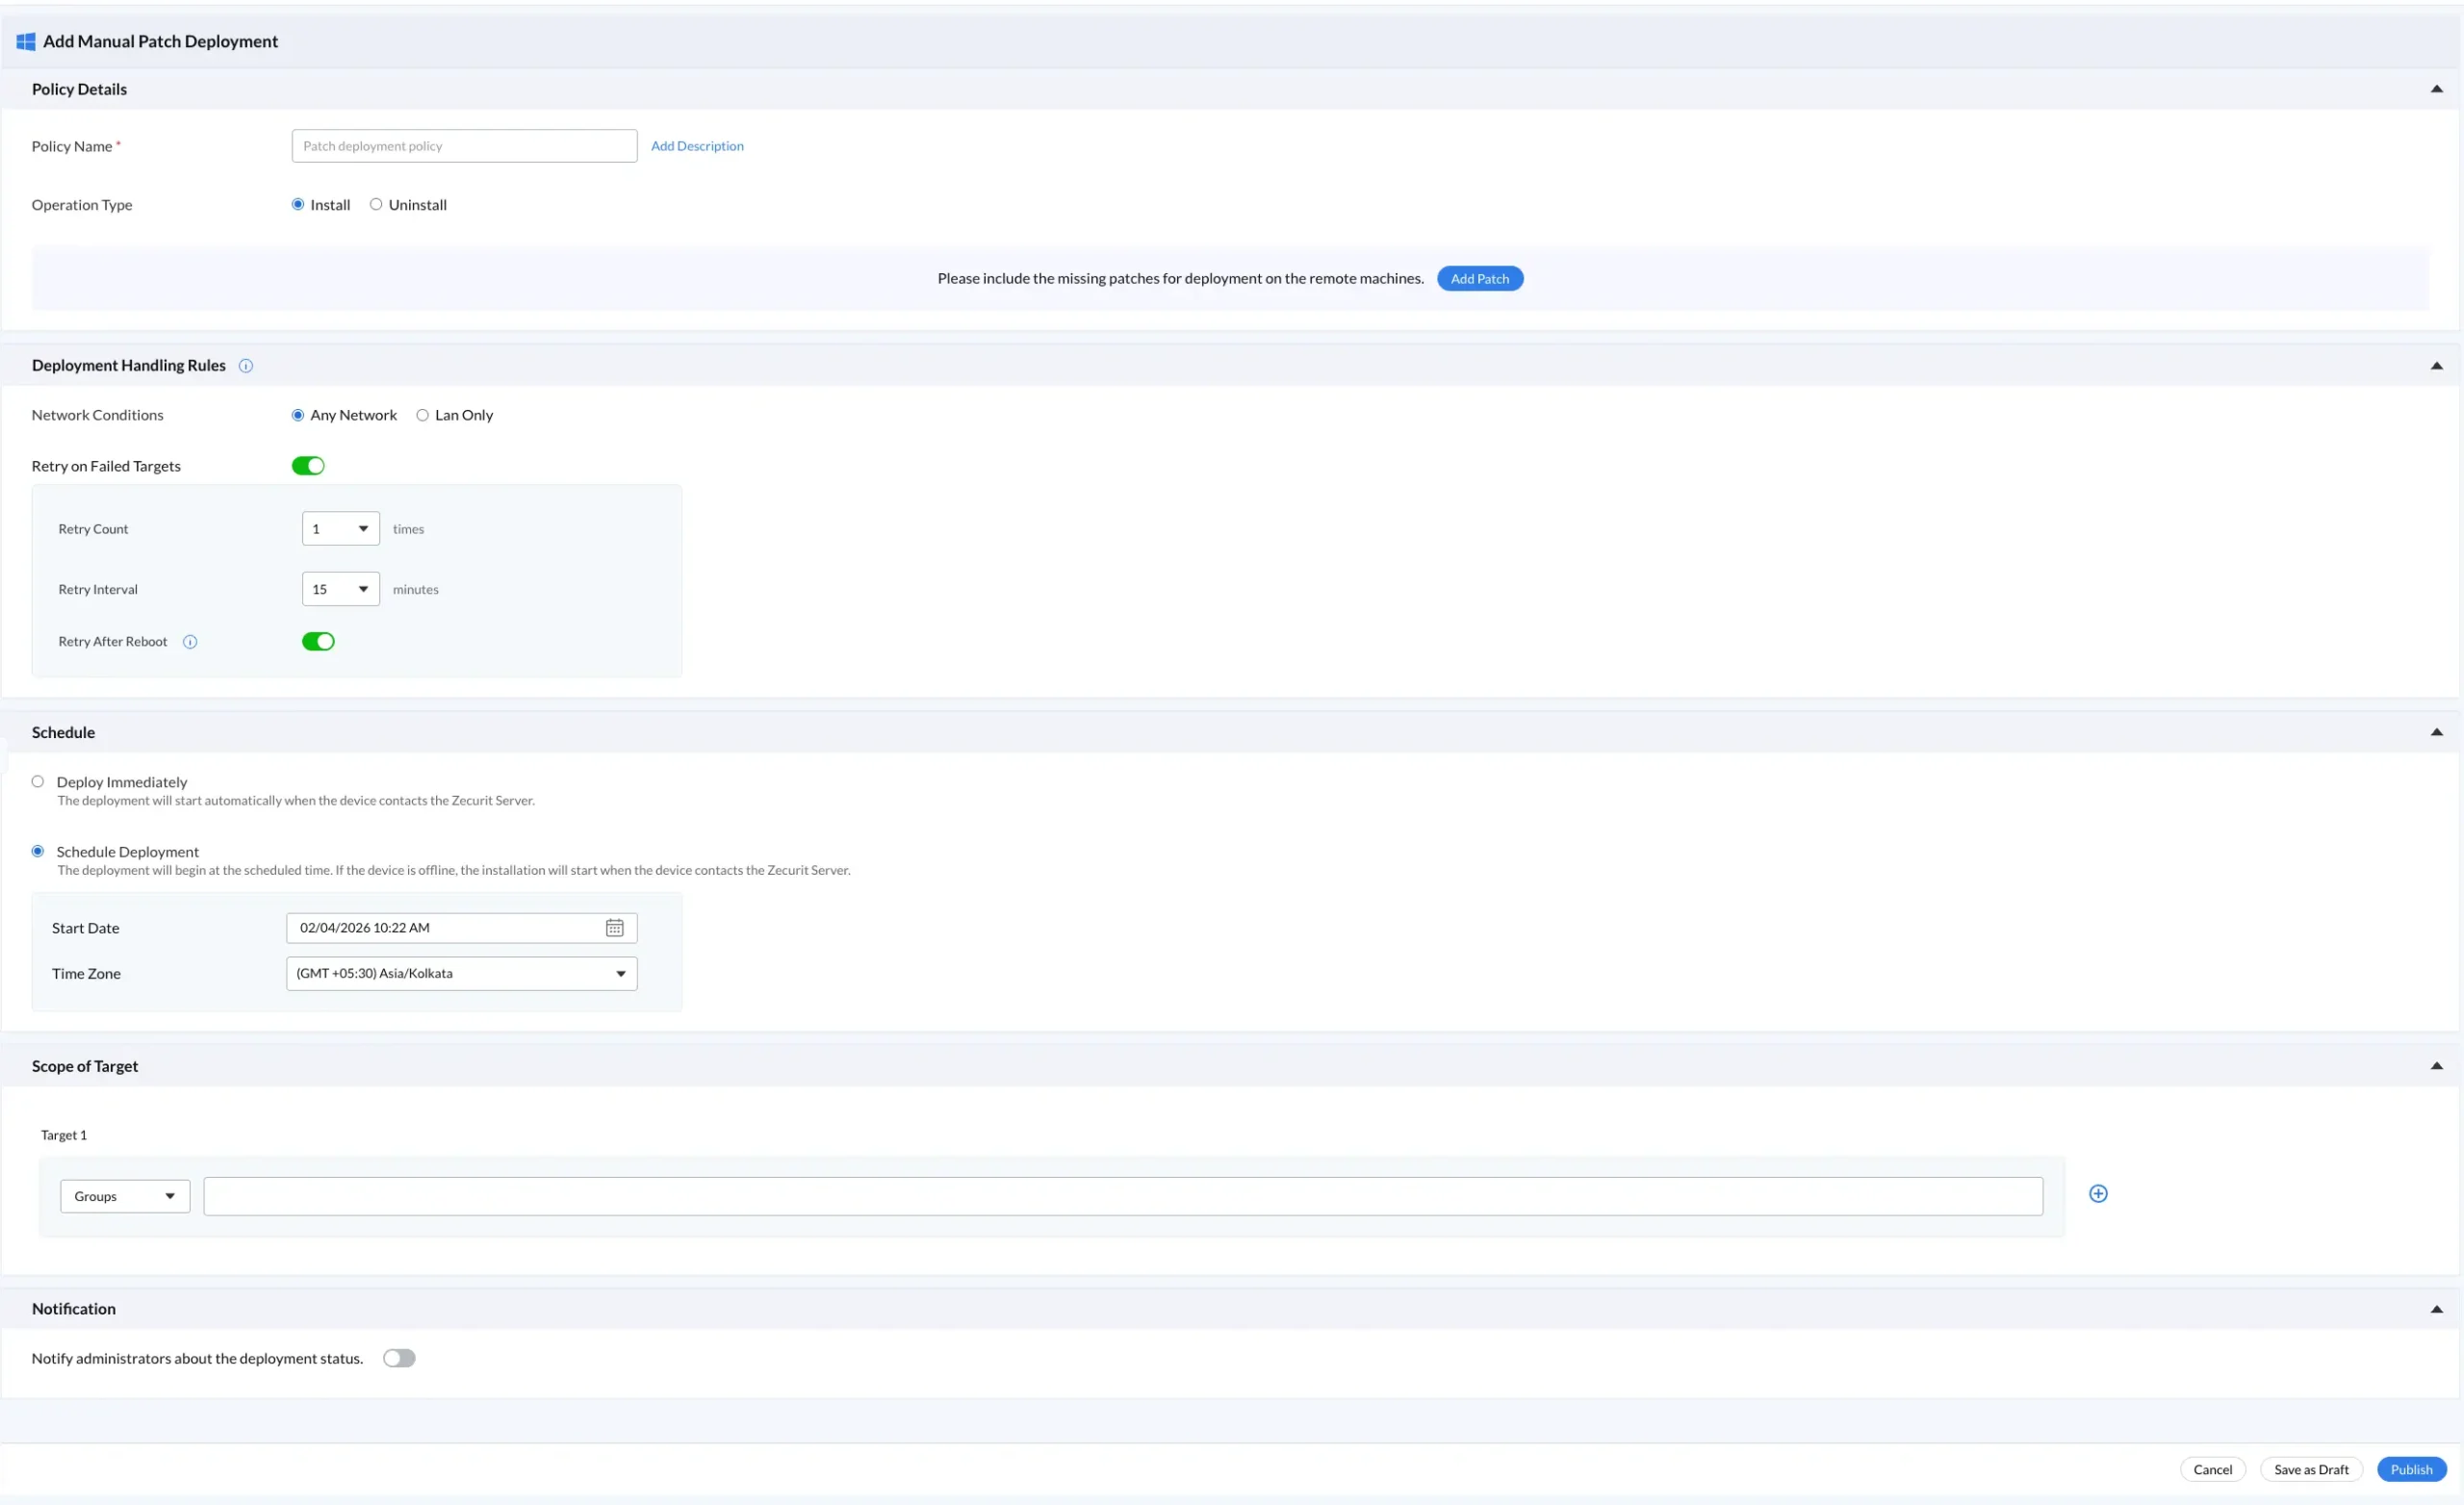This screenshot has width=2464, height=1505.
Task: Click the Publish button
Action: [x=2411, y=1469]
